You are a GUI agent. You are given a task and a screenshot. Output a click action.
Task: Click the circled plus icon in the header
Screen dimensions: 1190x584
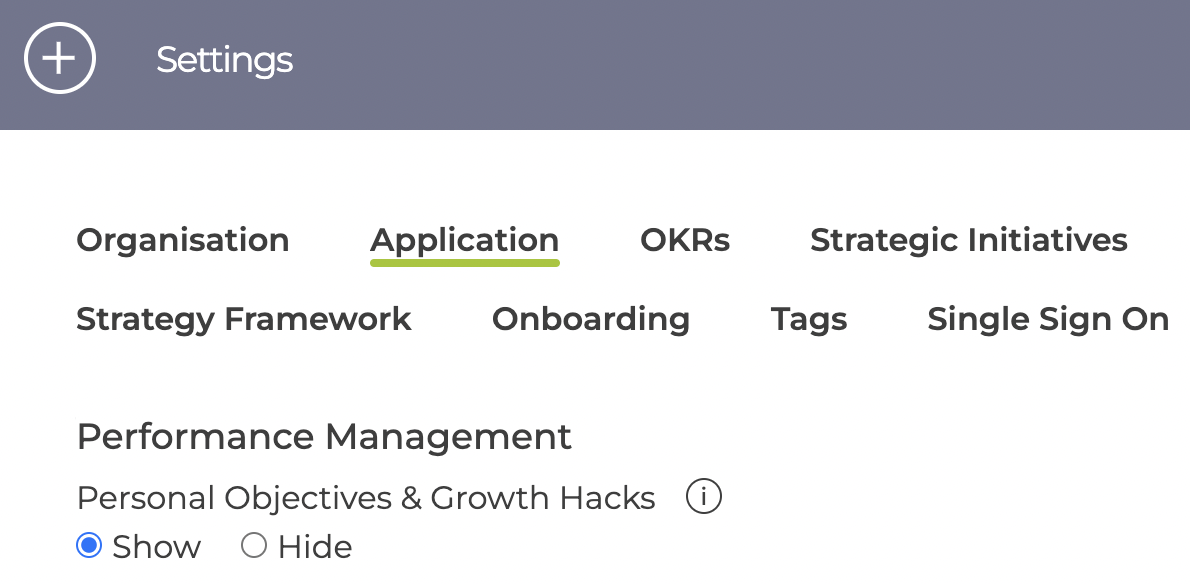coord(60,58)
